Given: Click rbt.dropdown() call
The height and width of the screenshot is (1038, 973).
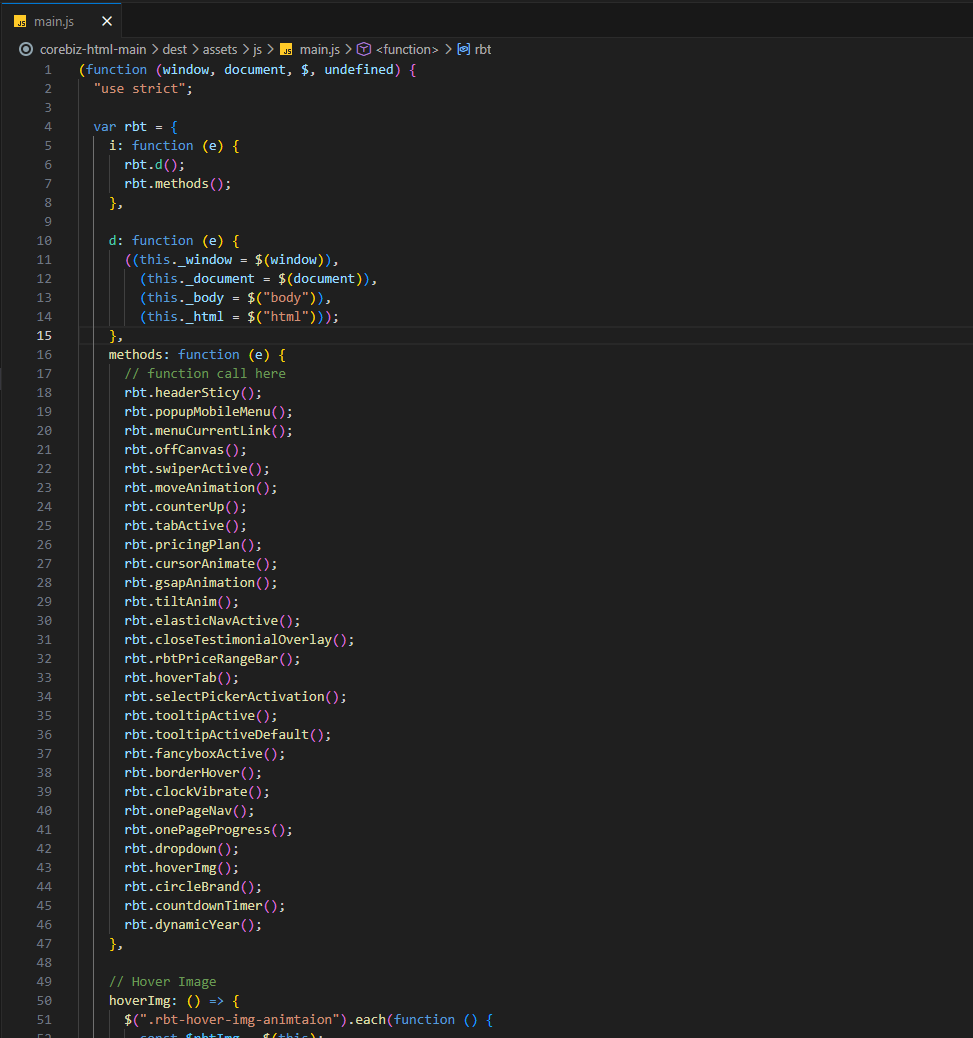Looking at the screenshot, I should 181,849.
